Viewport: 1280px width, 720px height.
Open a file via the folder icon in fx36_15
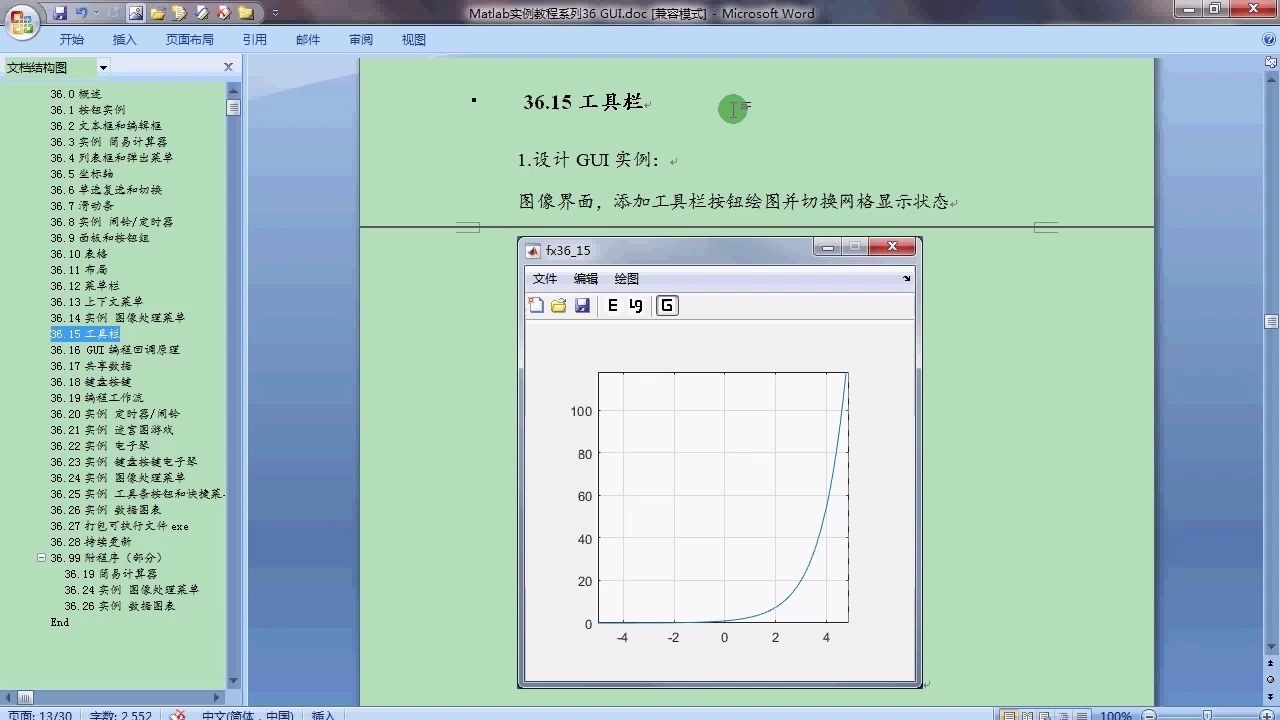(559, 305)
